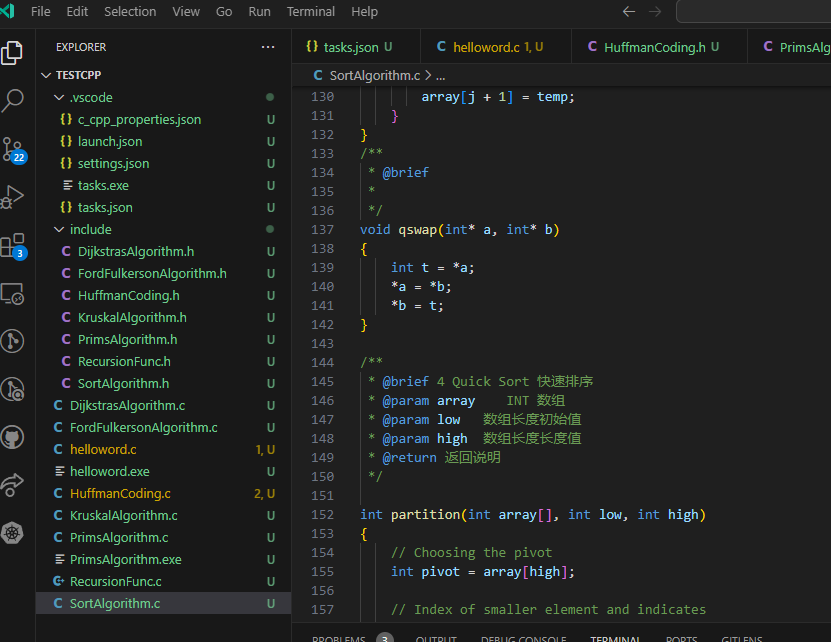Click the Explorer files icon
831x642 pixels.
tap(14, 52)
